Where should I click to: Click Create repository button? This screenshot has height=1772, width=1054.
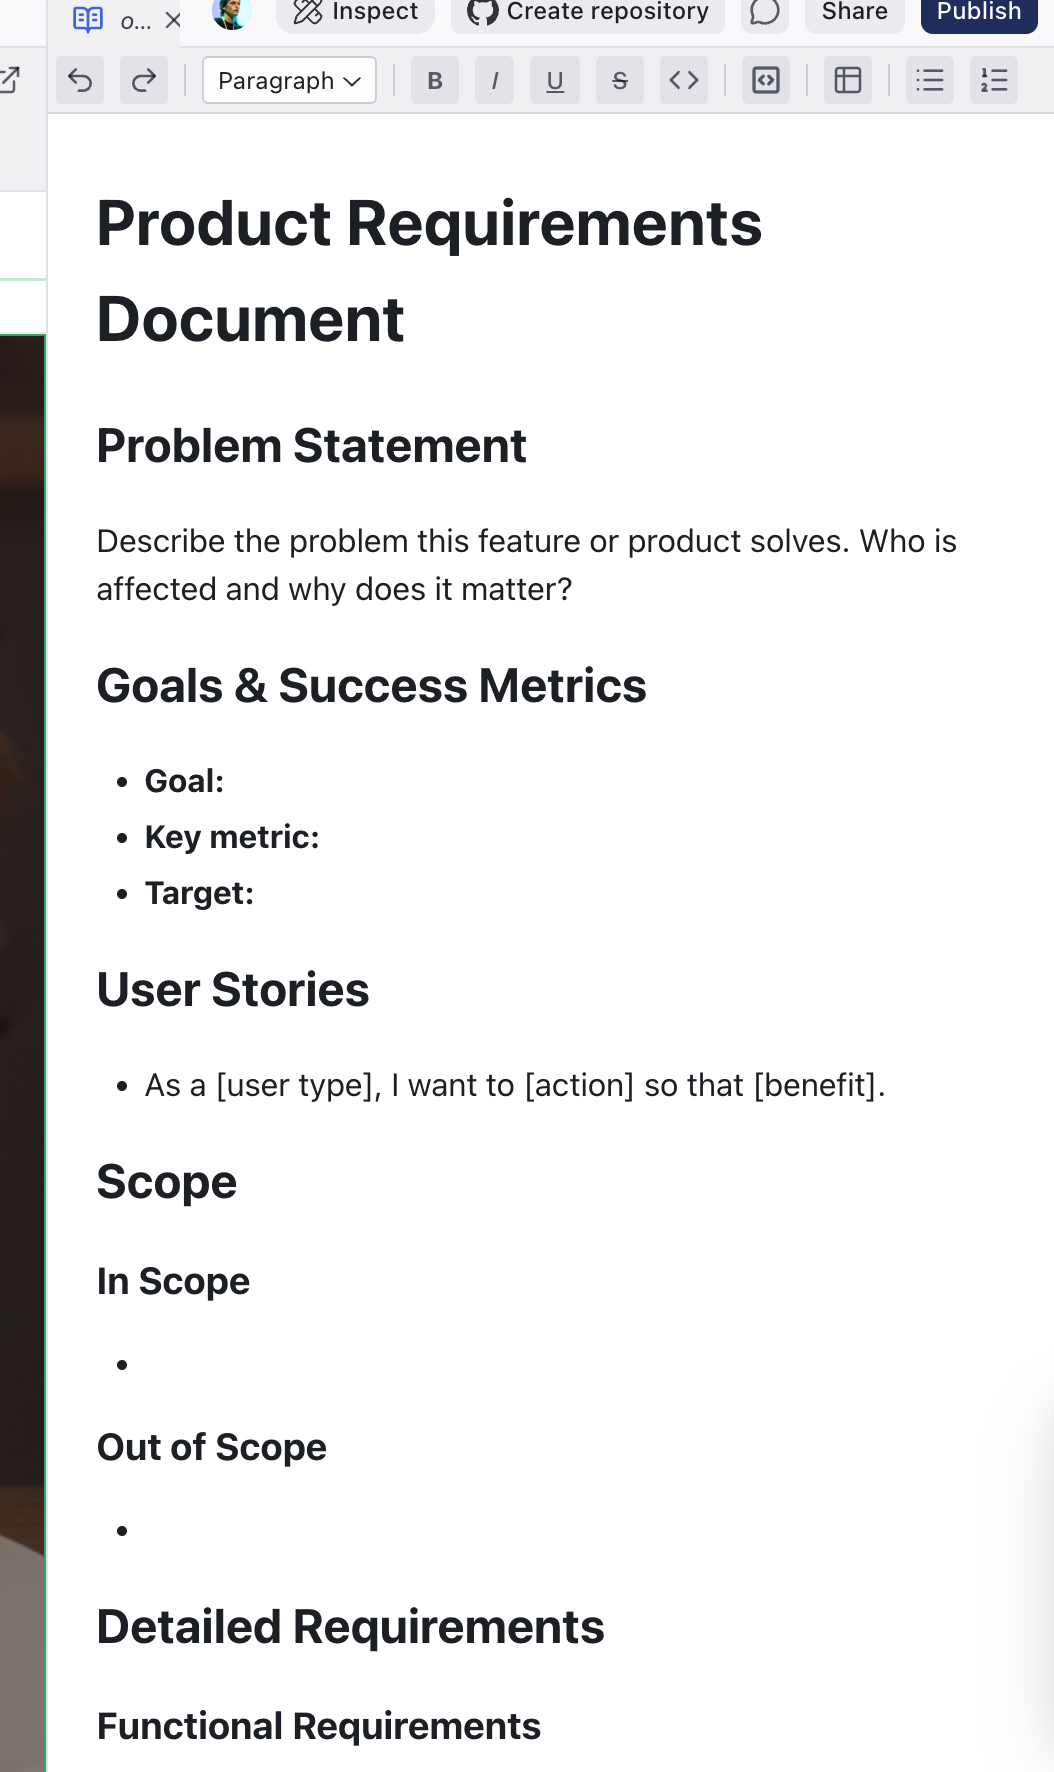[588, 13]
